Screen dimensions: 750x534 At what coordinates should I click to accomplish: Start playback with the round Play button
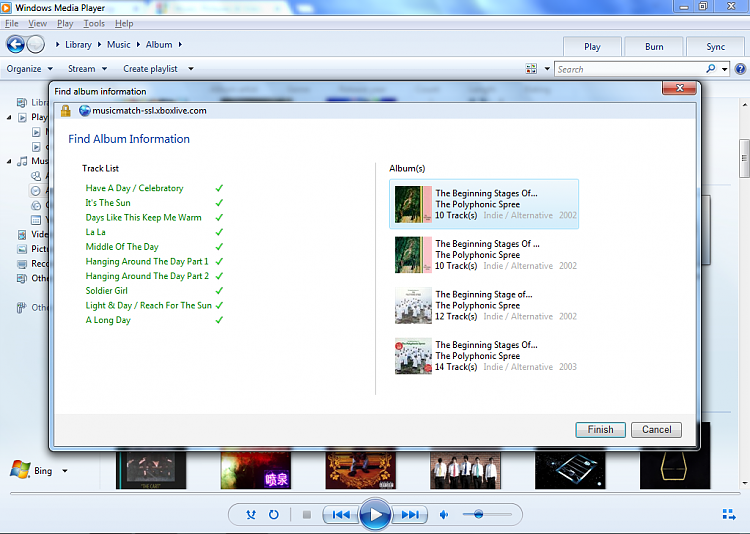coord(375,515)
